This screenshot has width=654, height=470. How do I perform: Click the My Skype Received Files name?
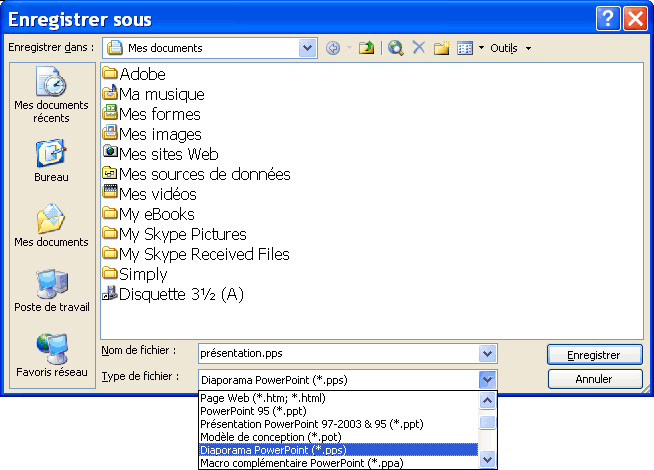[x=204, y=254]
